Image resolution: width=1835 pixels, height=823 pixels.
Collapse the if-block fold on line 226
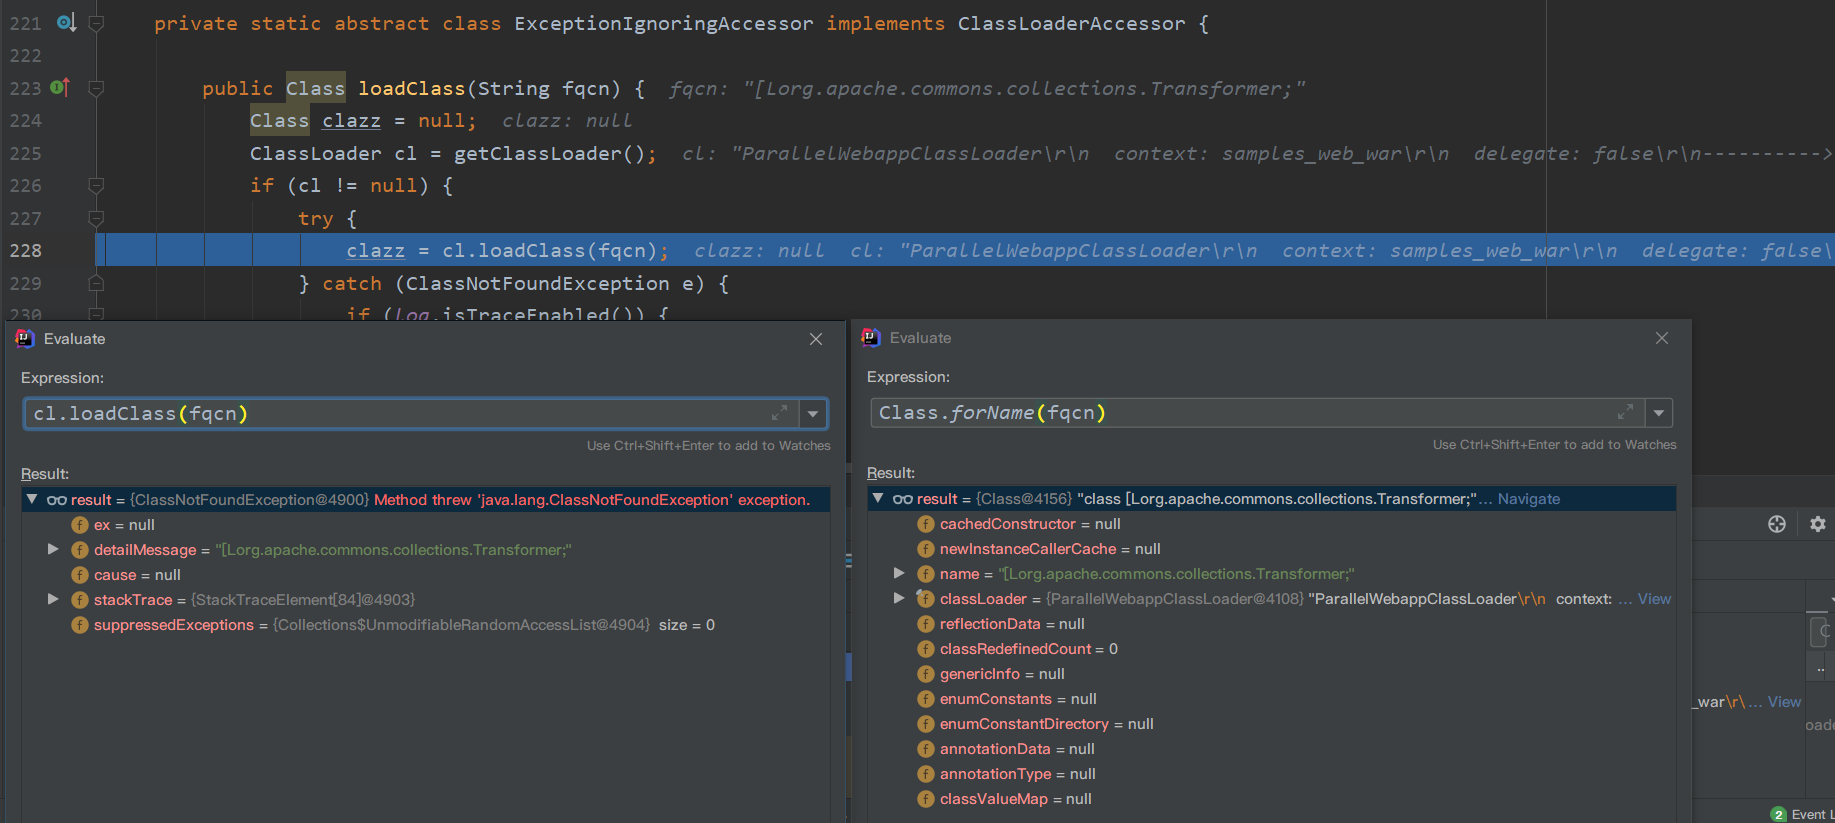coord(96,185)
